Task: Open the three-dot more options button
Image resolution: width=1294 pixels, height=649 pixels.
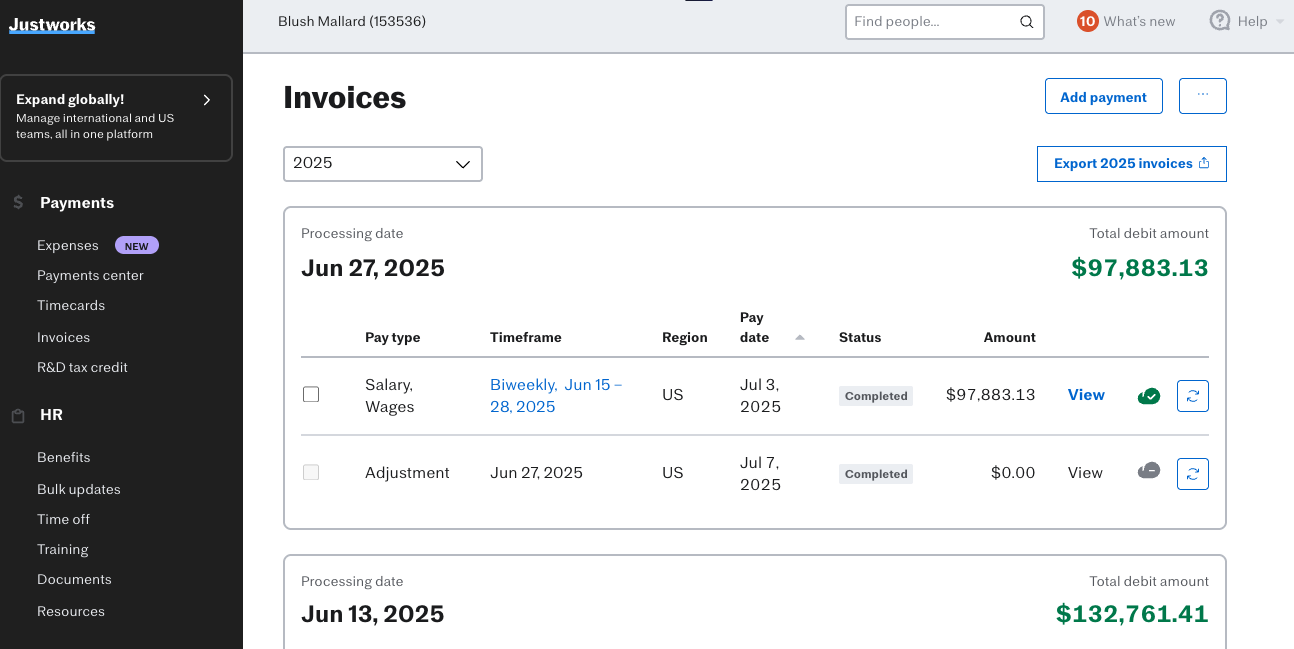Action: coord(1202,96)
